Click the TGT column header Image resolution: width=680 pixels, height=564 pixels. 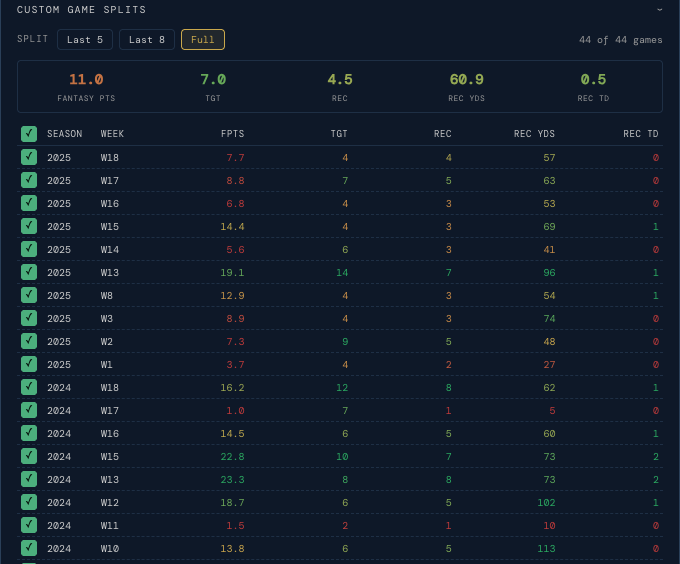pos(339,134)
